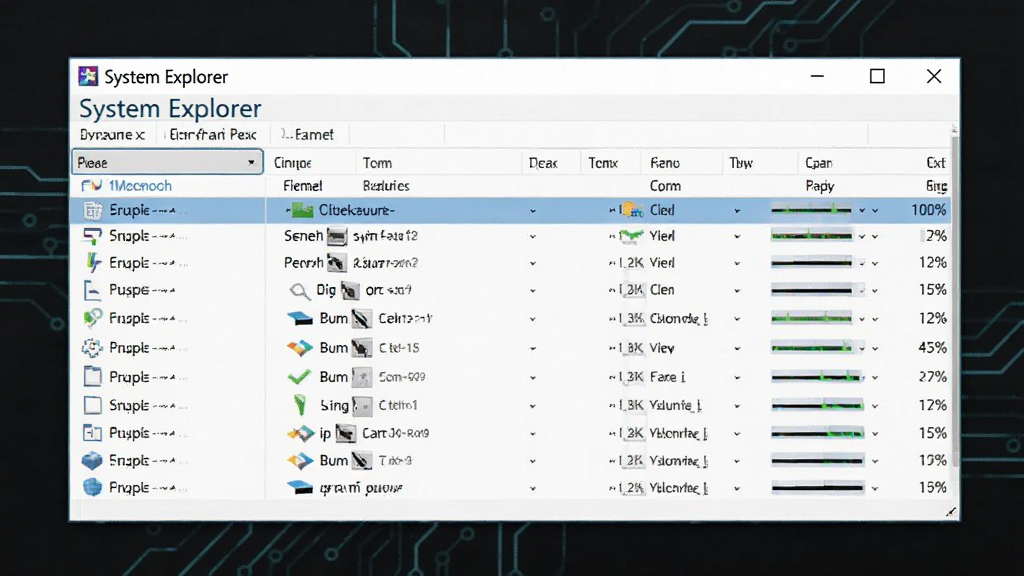Sort by the Tenx column header

click(603, 163)
